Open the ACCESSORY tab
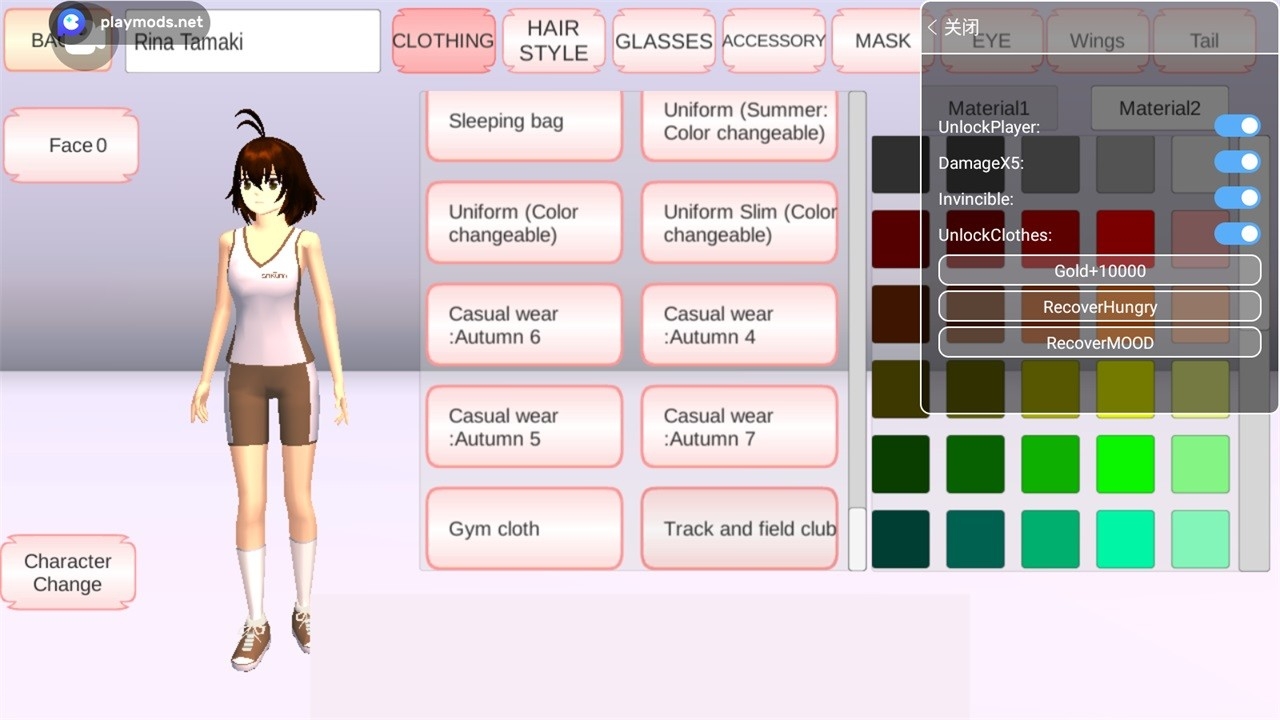Viewport: 1280px width, 720px height. point(773,41)
